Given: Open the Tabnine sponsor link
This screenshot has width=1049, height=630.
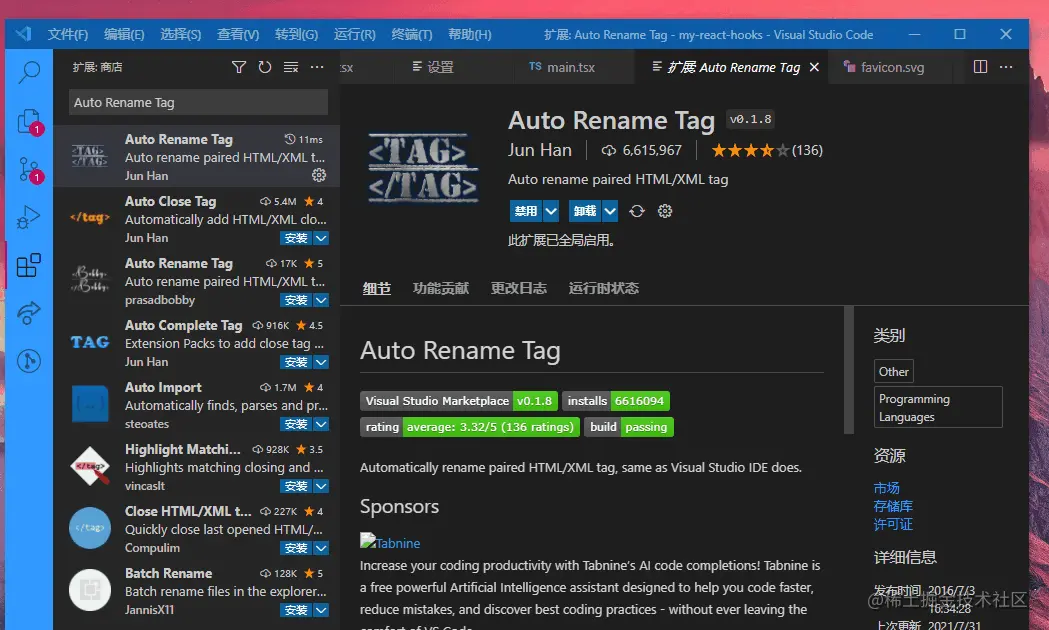Looking at the screenshot, I should coord(390,542).
